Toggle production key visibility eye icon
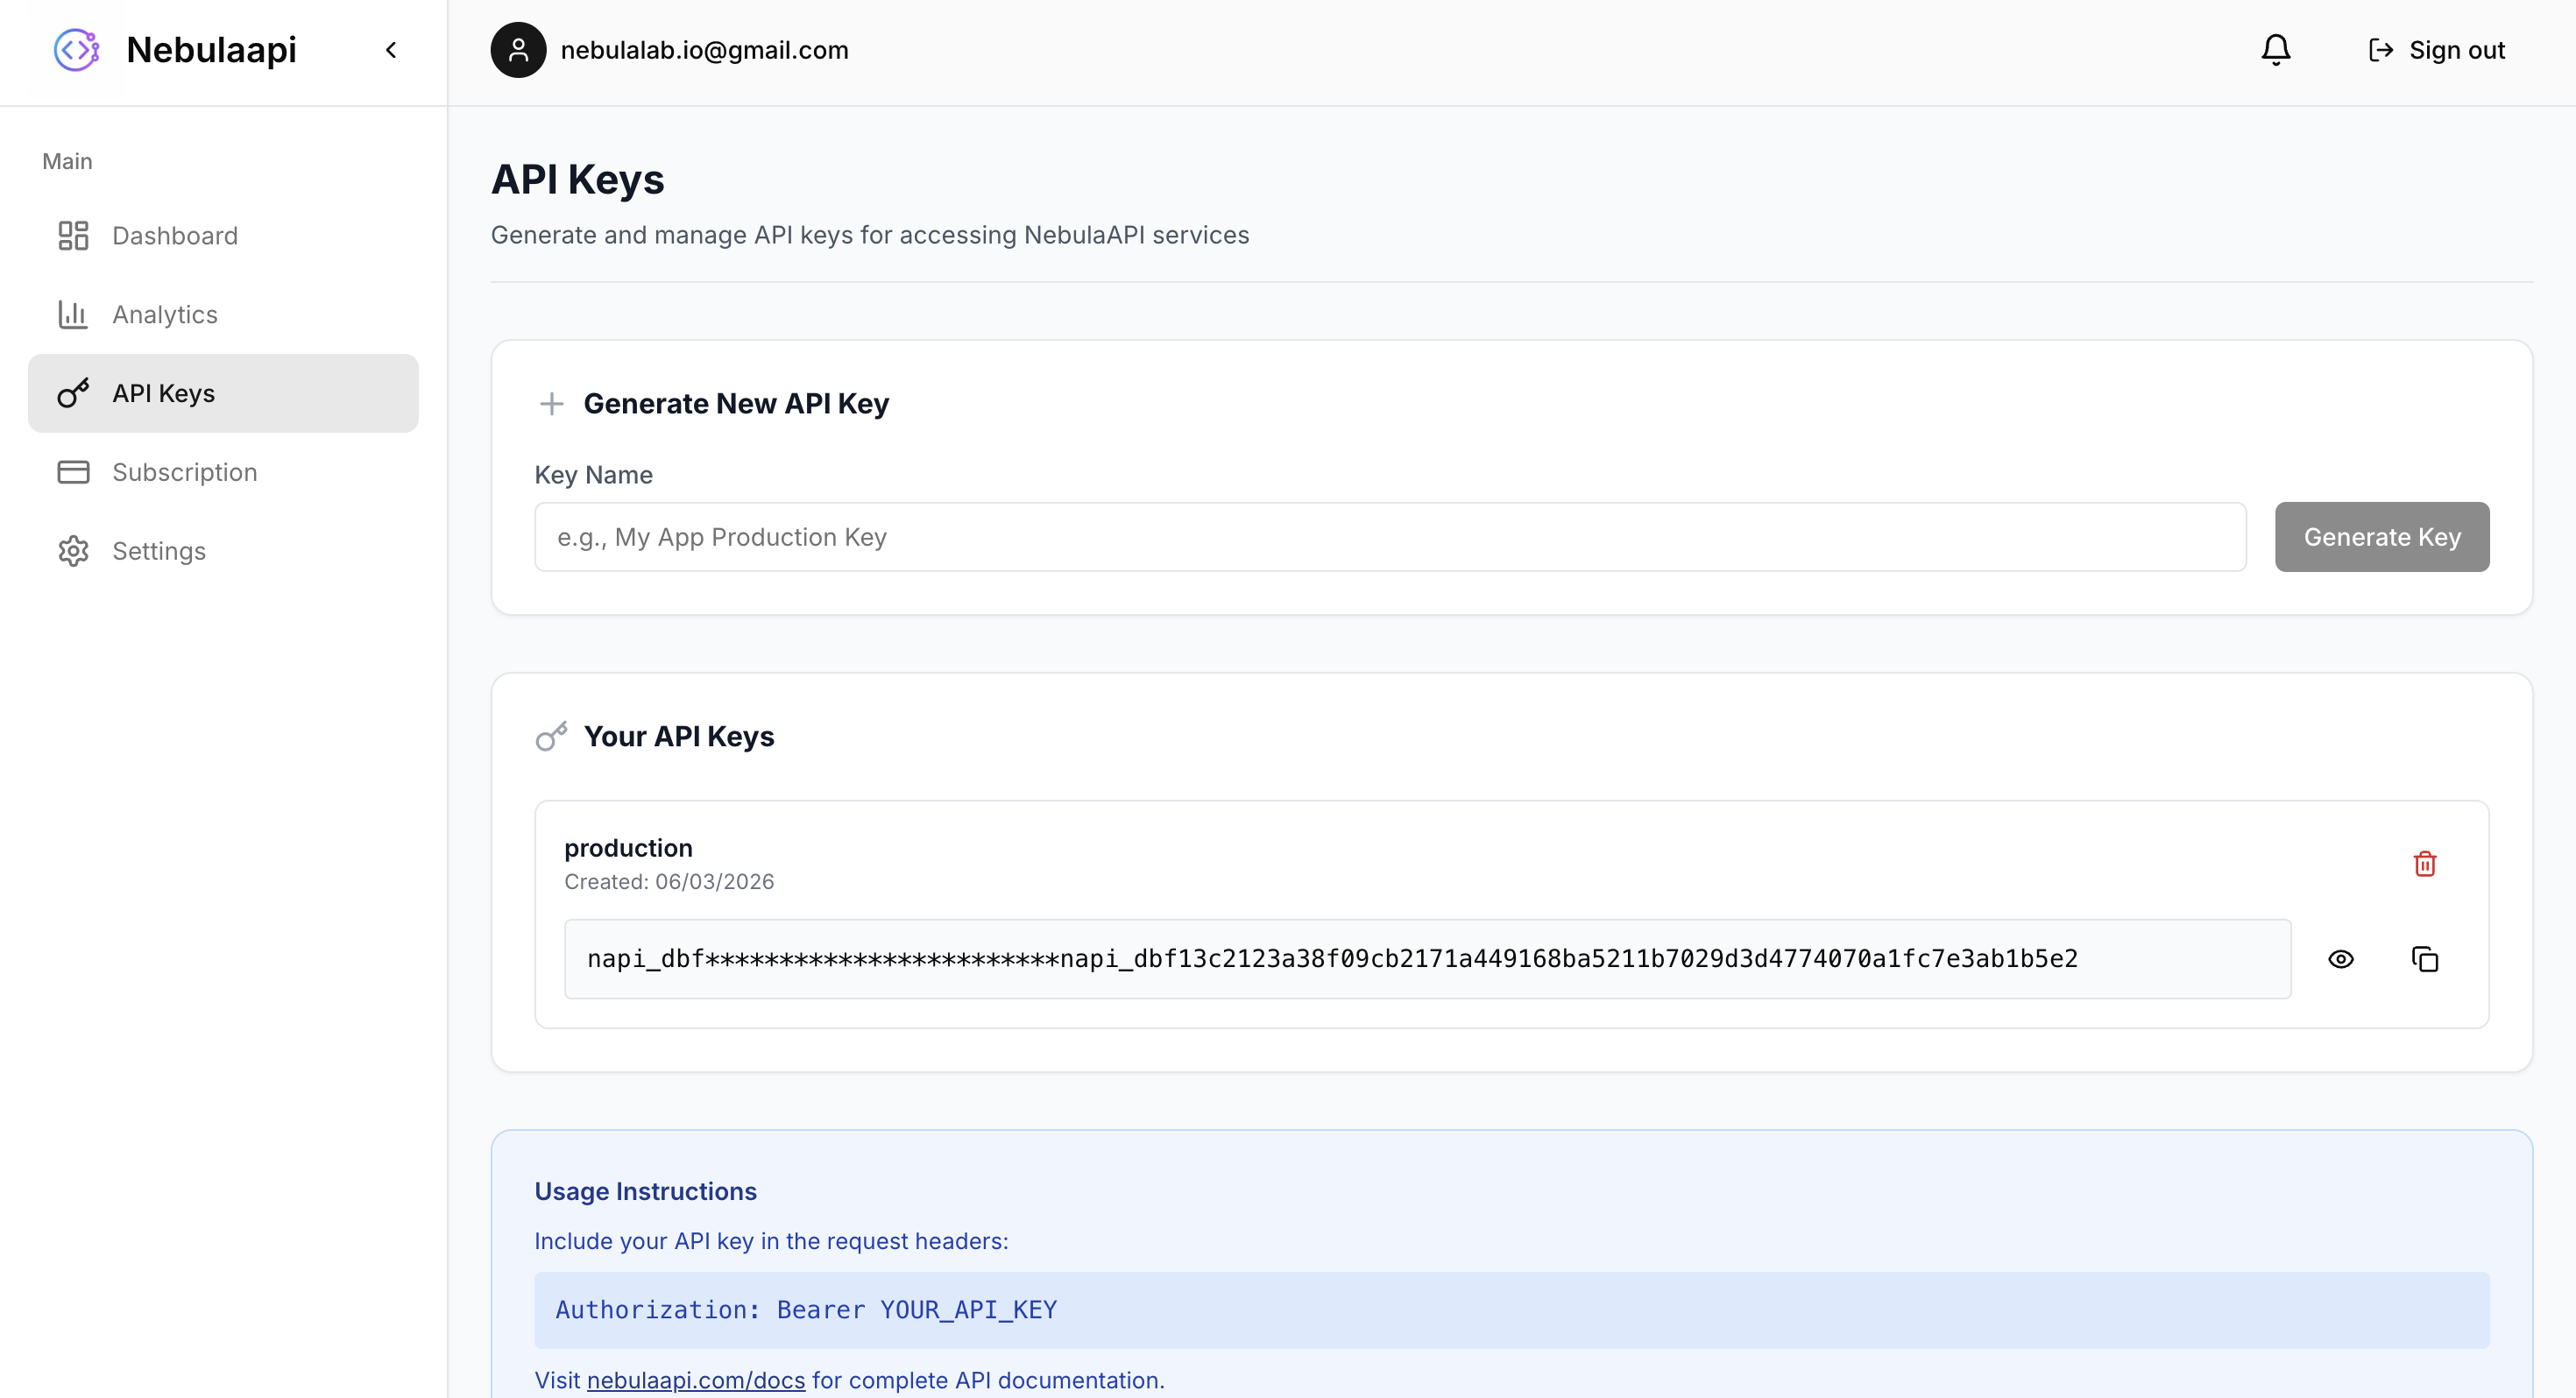This screenshot has width=2576, height=1398. click(x=2340, y=960)
